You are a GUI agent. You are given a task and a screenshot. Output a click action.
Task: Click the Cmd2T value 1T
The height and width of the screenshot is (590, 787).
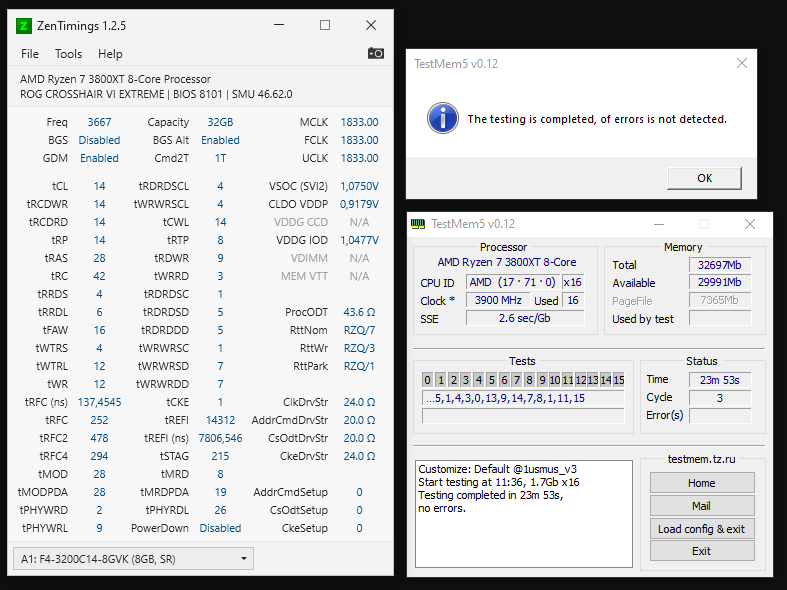point(220,158)
